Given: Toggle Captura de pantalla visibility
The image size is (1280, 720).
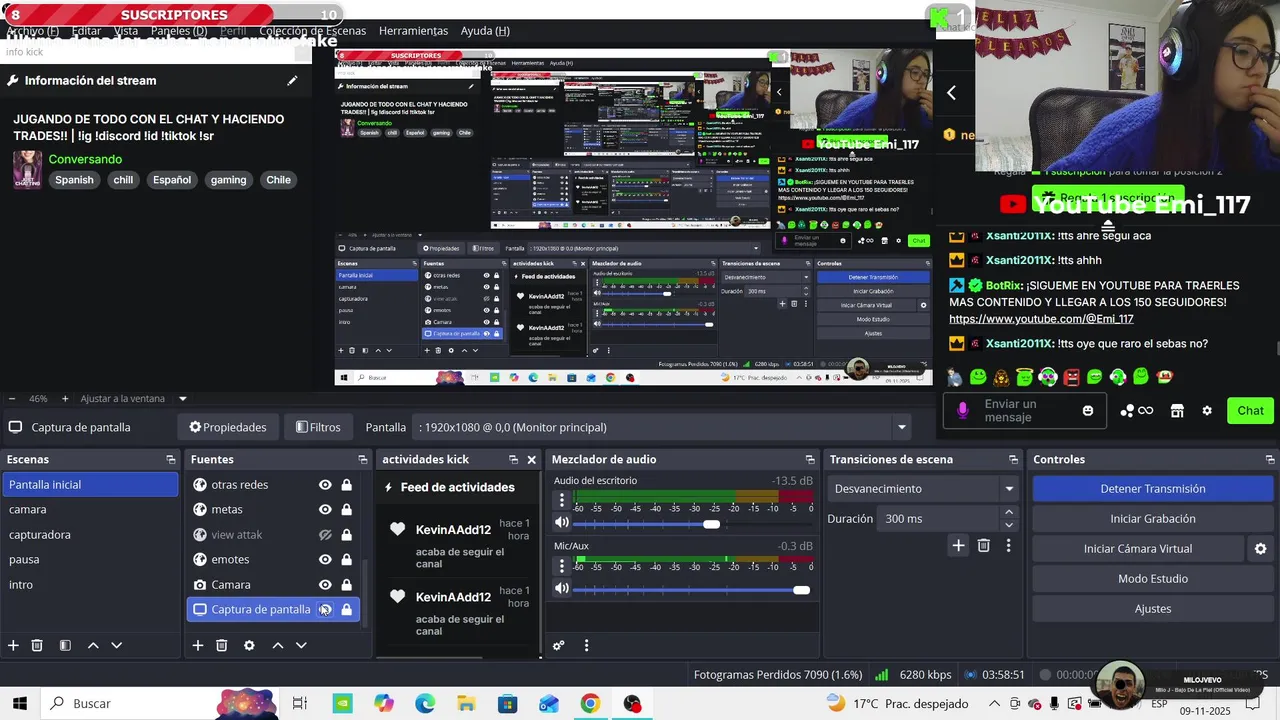Looking at the screenshot, I should click(325, 609).
